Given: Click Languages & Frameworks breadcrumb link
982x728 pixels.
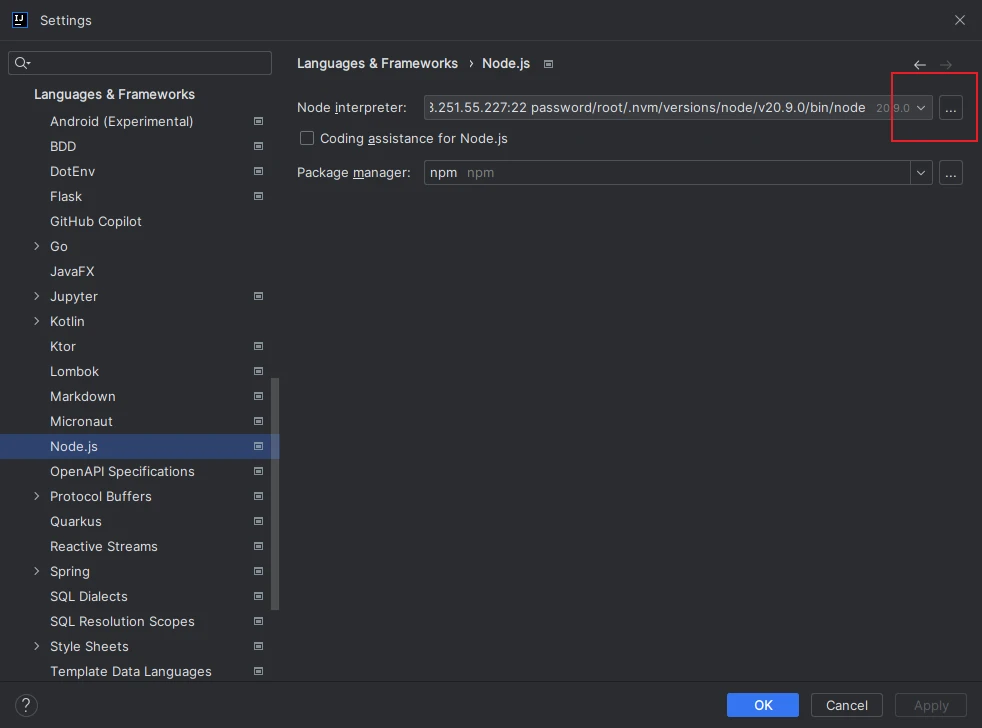Looking at the screenshot, I should coord(377,64).
